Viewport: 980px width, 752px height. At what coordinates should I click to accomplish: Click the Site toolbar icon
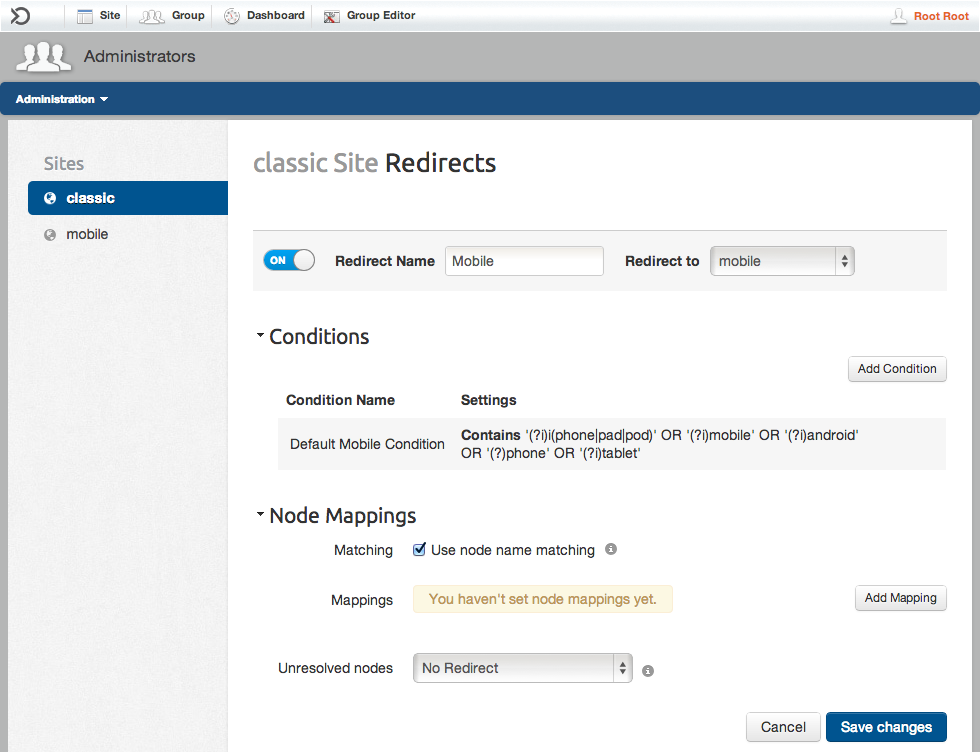click(85, 16)
